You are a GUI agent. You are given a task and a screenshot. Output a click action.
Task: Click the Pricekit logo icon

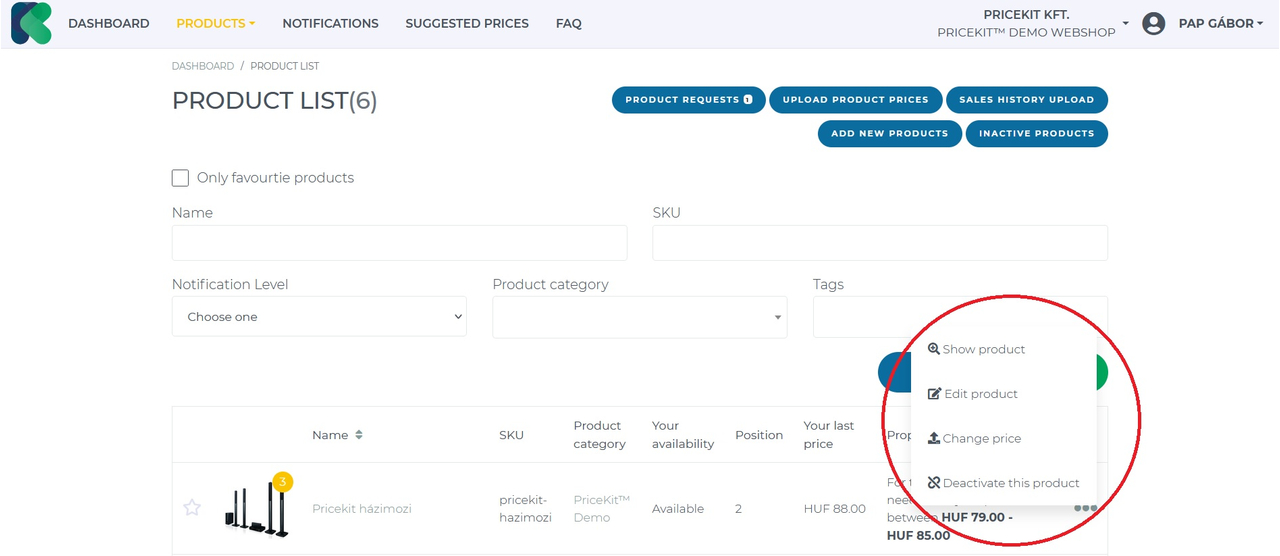tap(31, 23)
